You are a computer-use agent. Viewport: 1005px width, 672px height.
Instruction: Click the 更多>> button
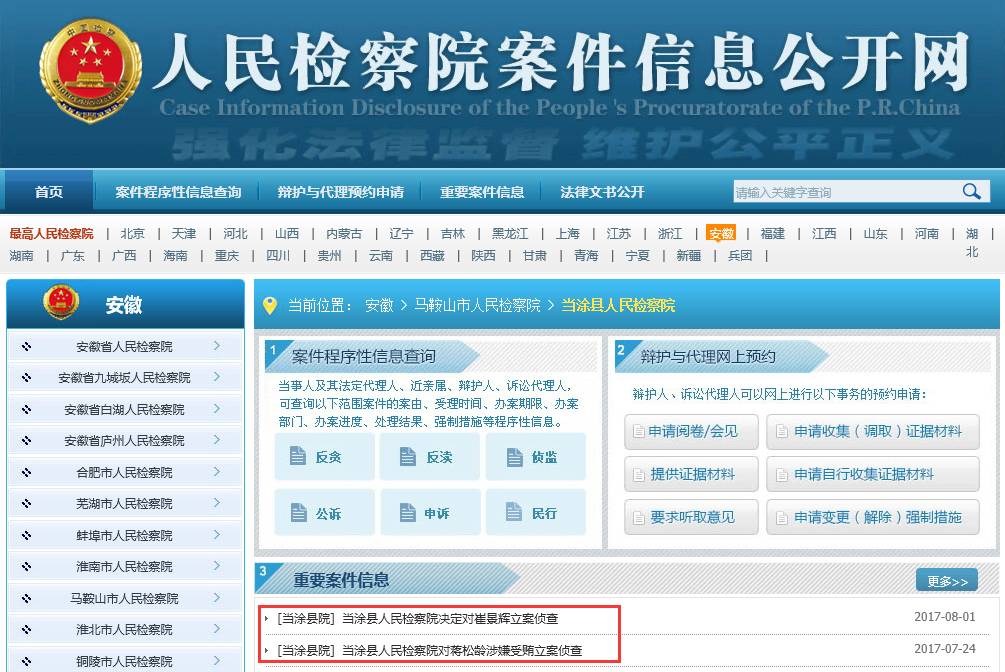coord(946,579)
